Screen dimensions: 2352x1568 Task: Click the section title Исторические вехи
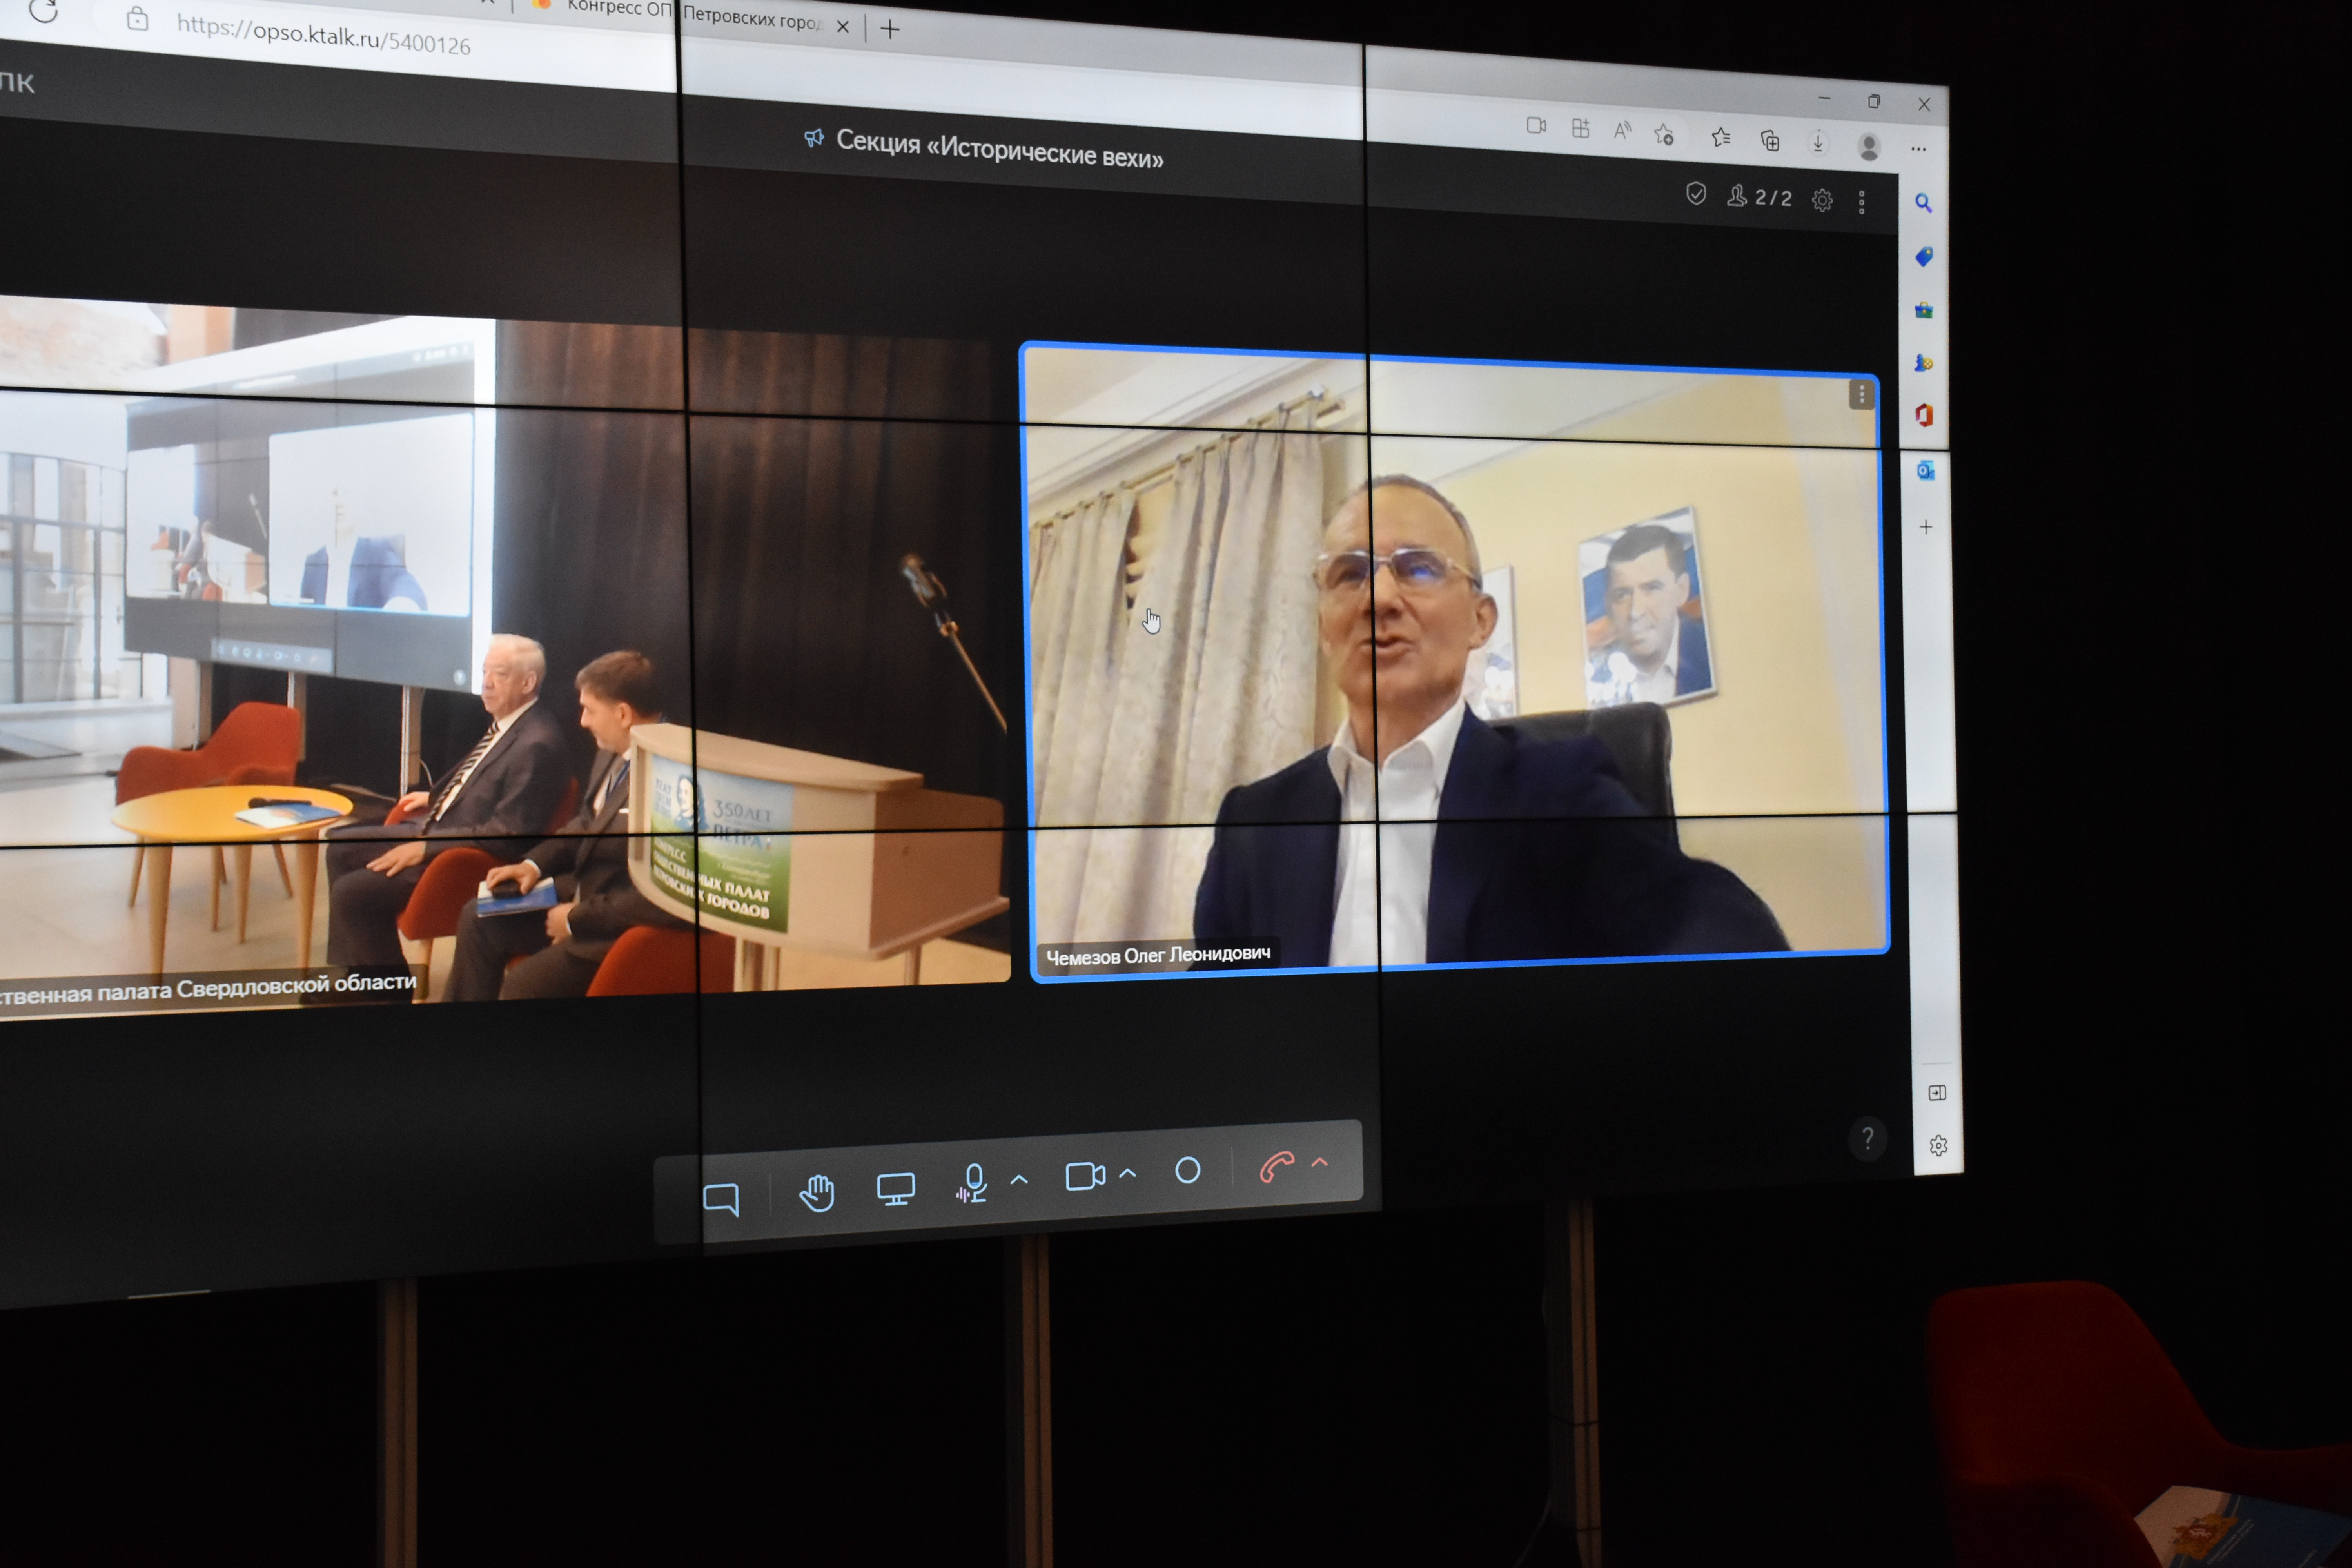(x=1000, y=150)
